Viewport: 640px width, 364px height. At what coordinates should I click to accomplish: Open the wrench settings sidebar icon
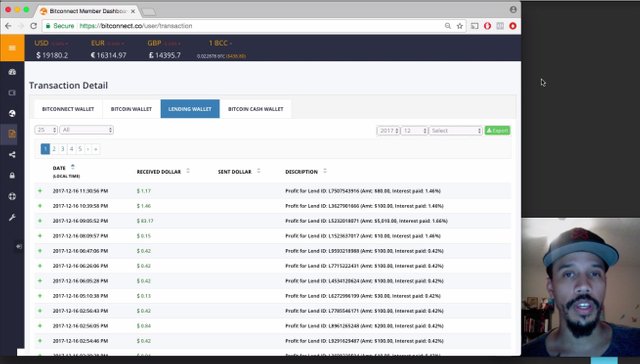(12, 218)
